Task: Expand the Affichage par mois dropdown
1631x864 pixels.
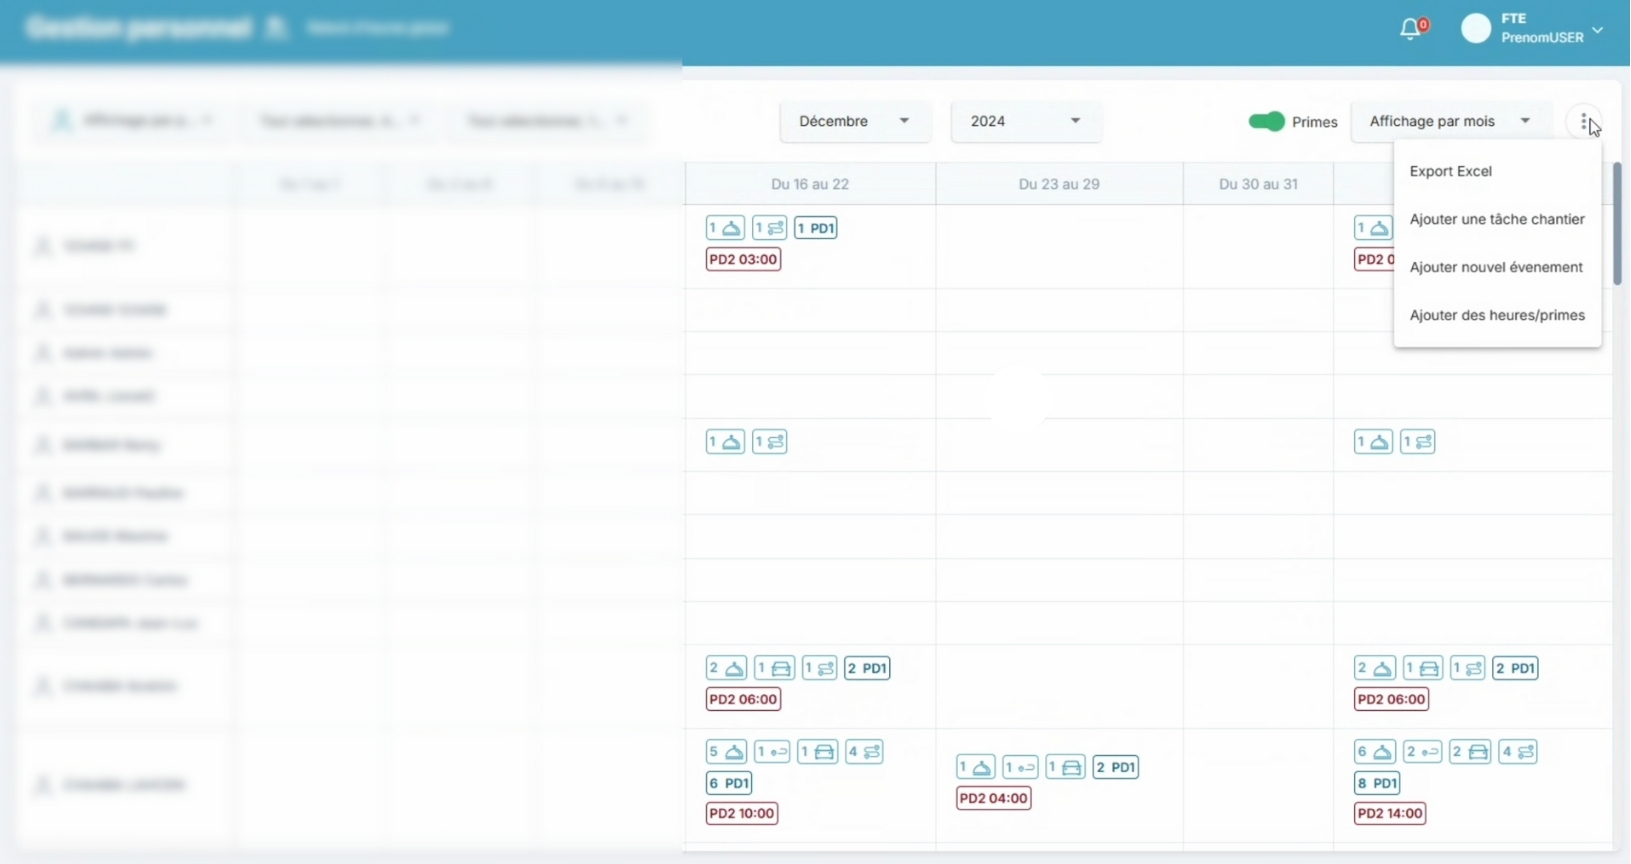Action: 1449,121
